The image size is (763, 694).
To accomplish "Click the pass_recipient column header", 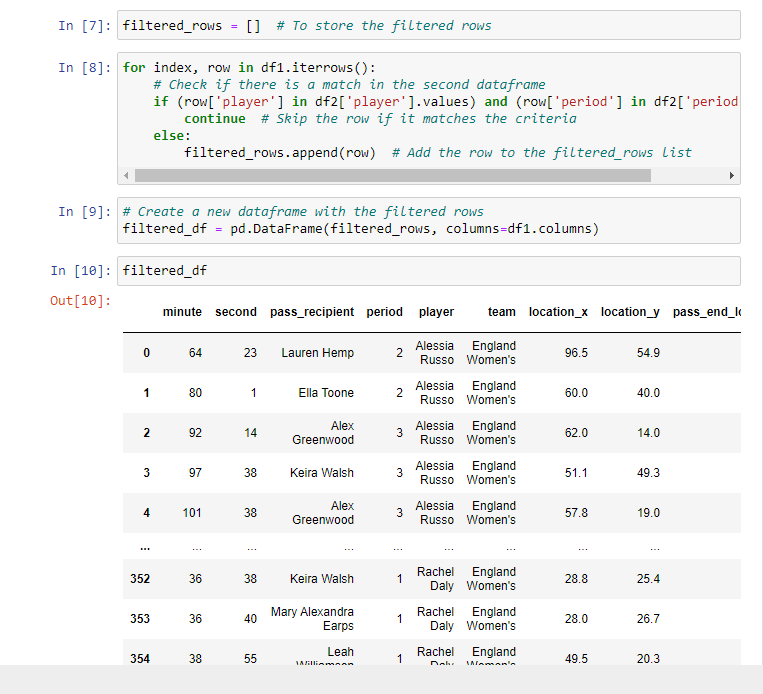I will click(x=312, y=312).
